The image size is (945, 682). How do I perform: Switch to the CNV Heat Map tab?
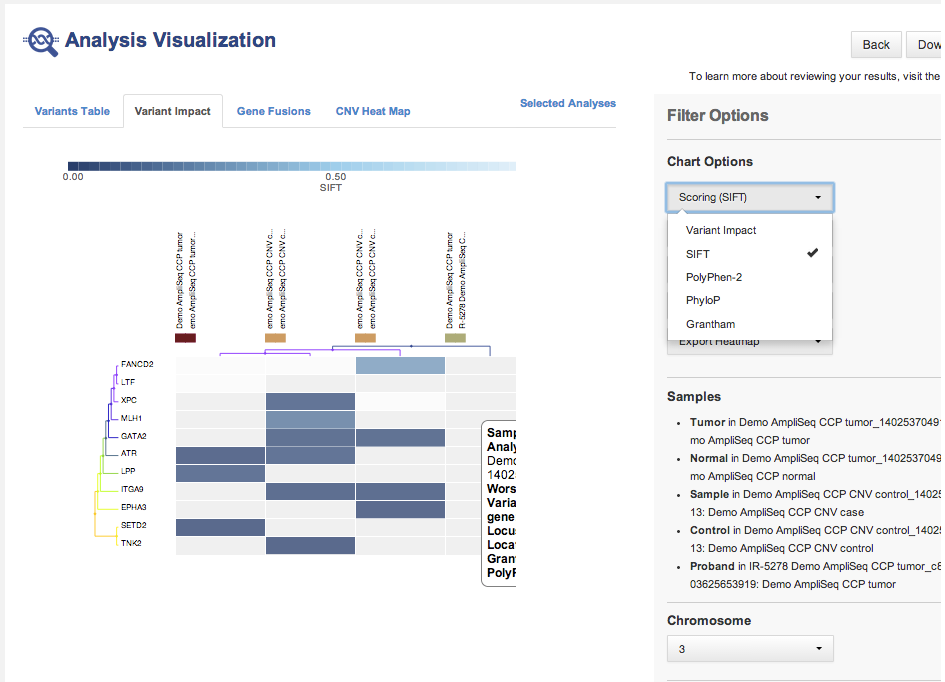click(372, 111)
